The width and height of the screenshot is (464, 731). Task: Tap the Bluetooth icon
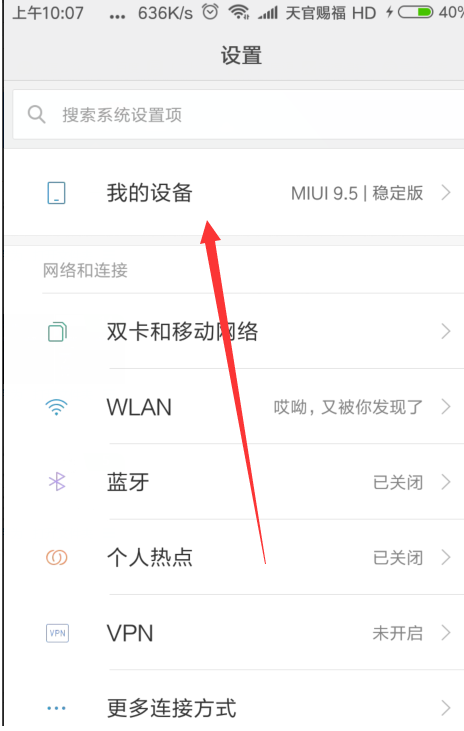[x=57, y=482]
